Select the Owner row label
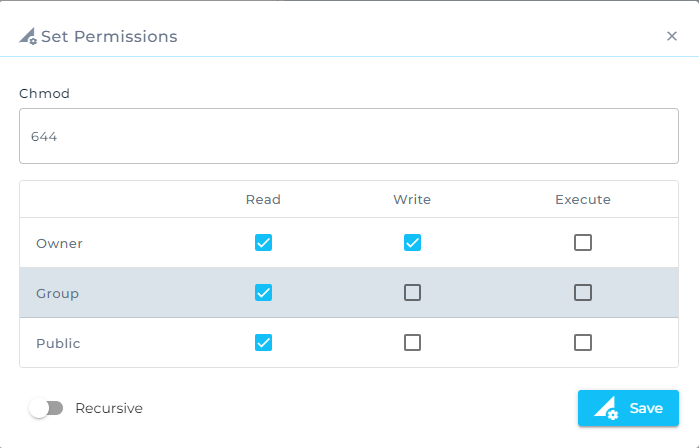Screen dimensions: 699x448 click(59, 243)
